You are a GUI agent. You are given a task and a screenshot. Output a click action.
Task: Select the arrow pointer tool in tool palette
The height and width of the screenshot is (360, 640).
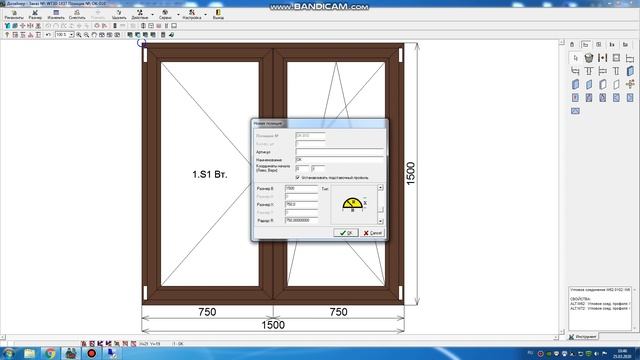click(x=576, y=58)
